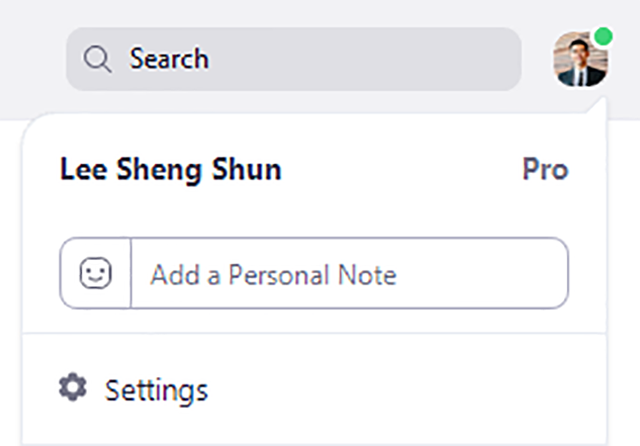This screenshot has height=446, width=640.
Task: Click the Settings gear icon
Action: tap(72, 387)
